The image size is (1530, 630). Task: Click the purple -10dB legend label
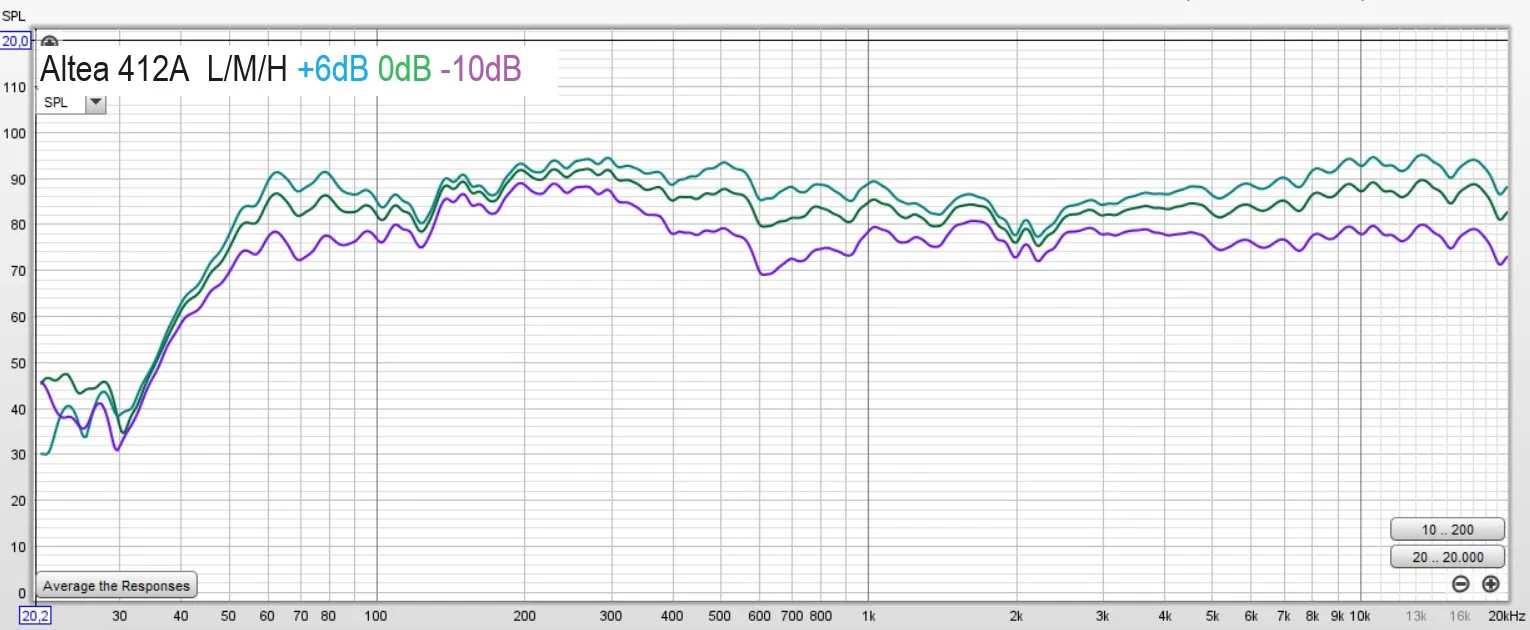tap(480, 69)
